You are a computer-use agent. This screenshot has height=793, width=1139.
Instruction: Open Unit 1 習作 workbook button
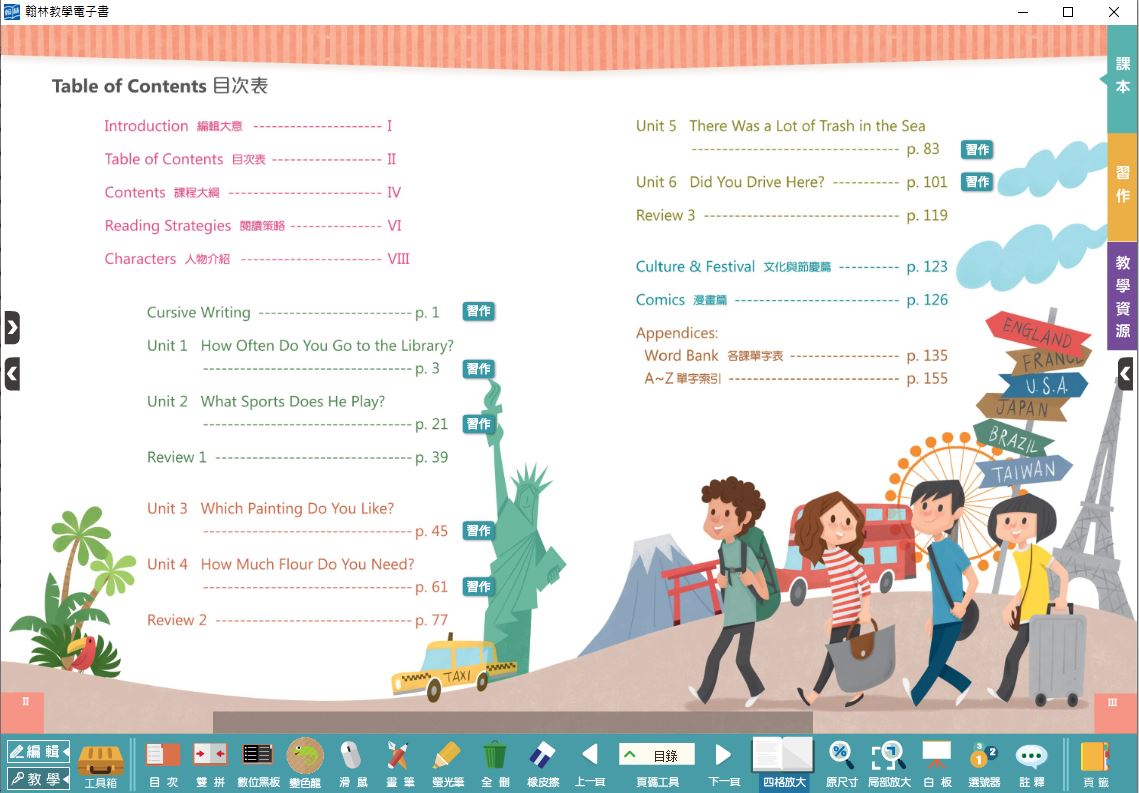[478, 369]
